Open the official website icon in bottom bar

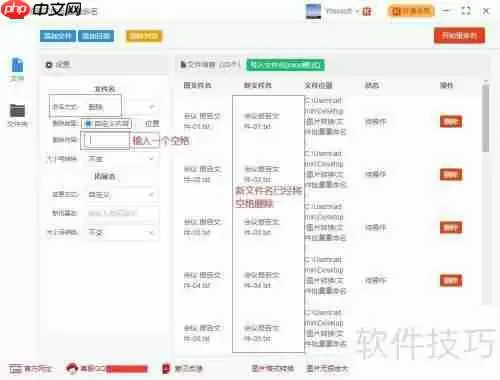[x=15, y=369]
